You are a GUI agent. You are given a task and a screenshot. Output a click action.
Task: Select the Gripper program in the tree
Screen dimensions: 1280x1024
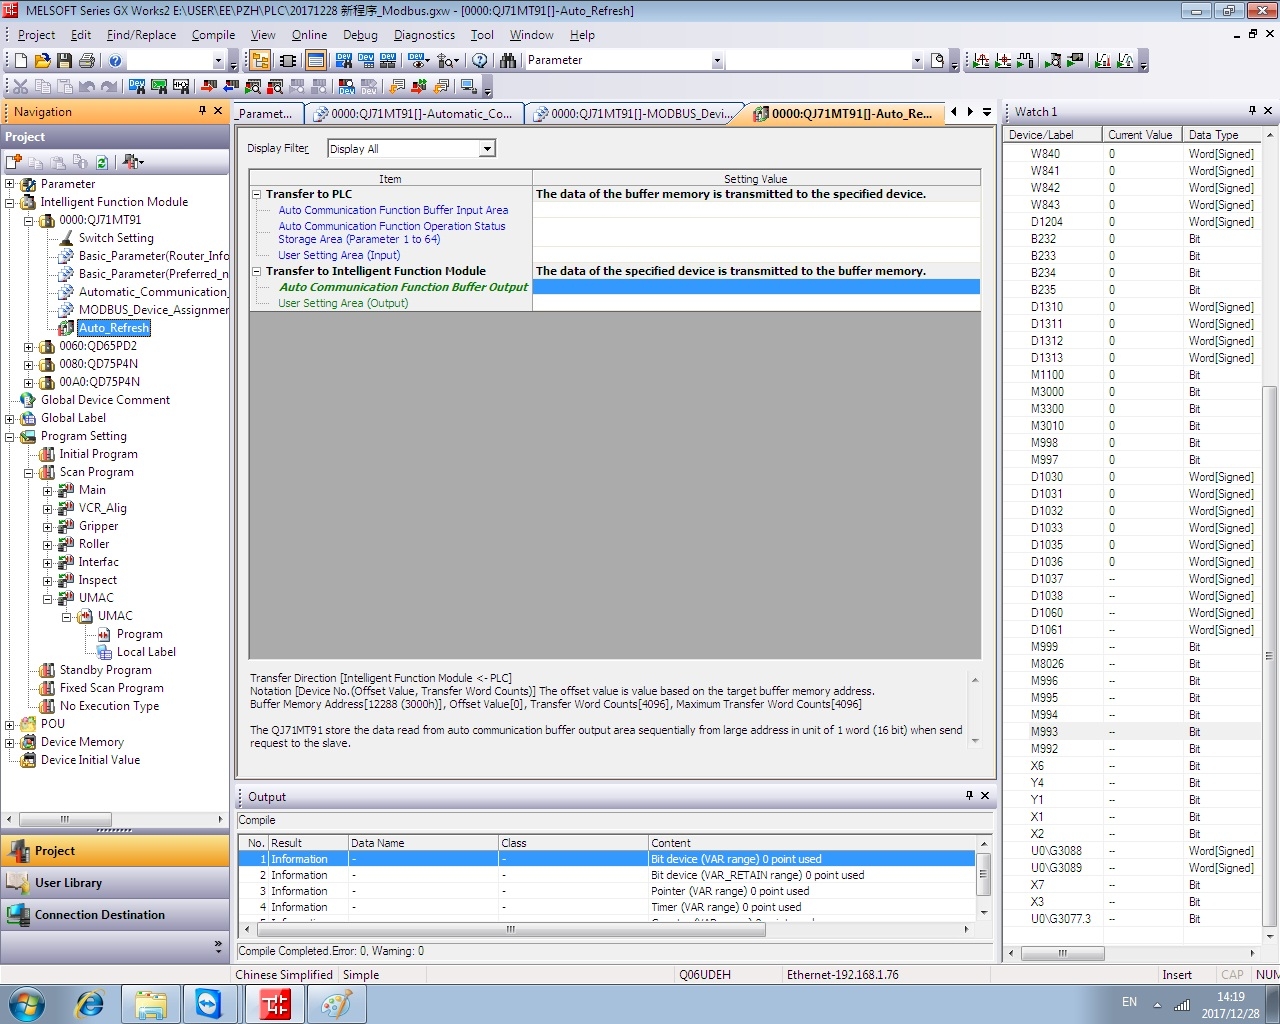coord(98,526)
